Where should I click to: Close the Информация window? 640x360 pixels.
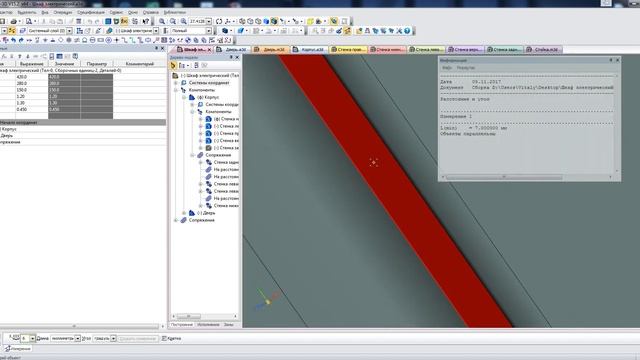pyautogui.click(x=618, y=60)
